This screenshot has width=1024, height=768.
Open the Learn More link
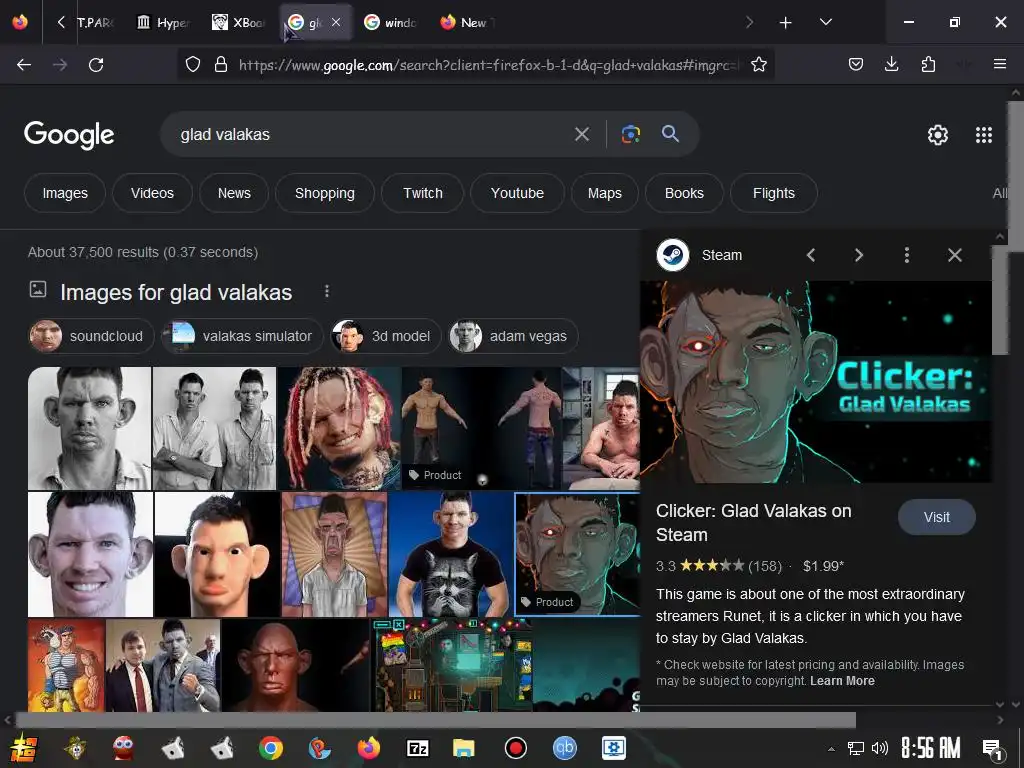click(842, 680)
